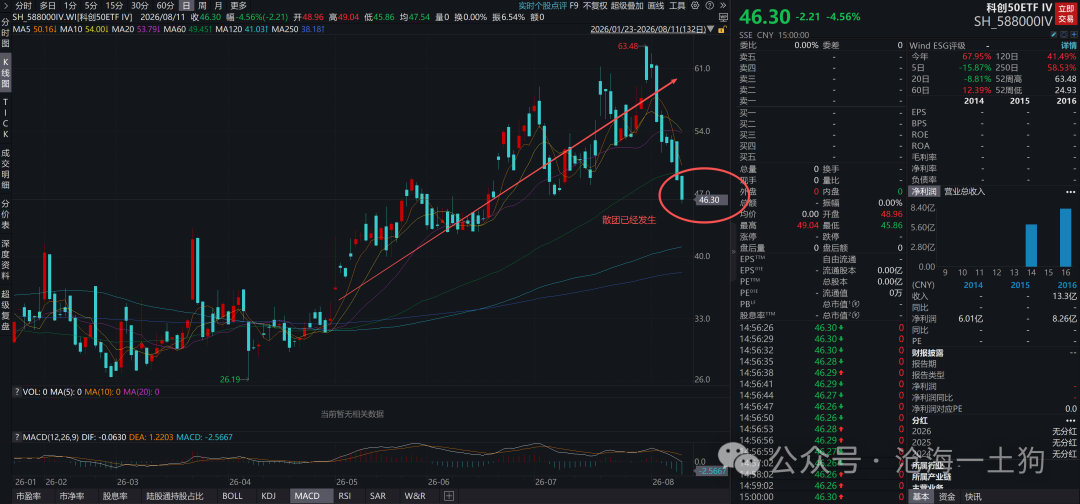
Task: Click the 2016 net profit bar
Action: [x=1065, y=237]
